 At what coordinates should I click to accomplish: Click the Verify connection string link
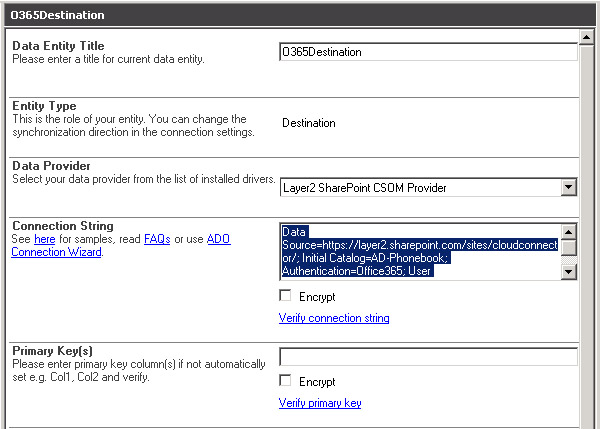[334, 318]
